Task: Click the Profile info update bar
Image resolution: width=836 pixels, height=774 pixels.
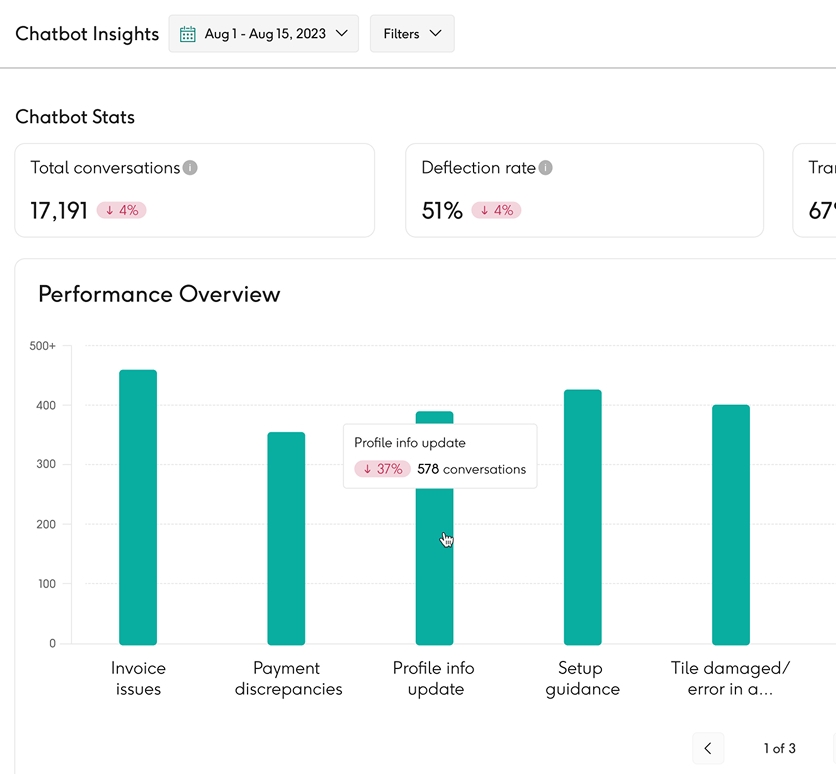Action: 434,580
